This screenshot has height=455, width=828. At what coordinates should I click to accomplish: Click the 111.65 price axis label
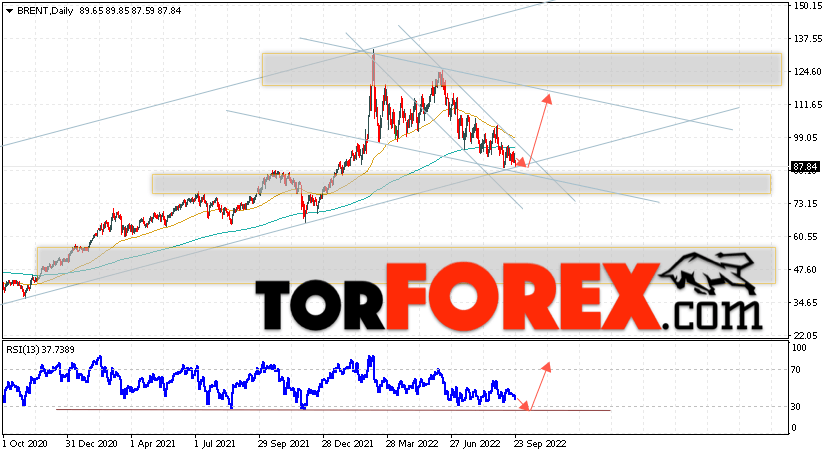click(x=808, y=105)
